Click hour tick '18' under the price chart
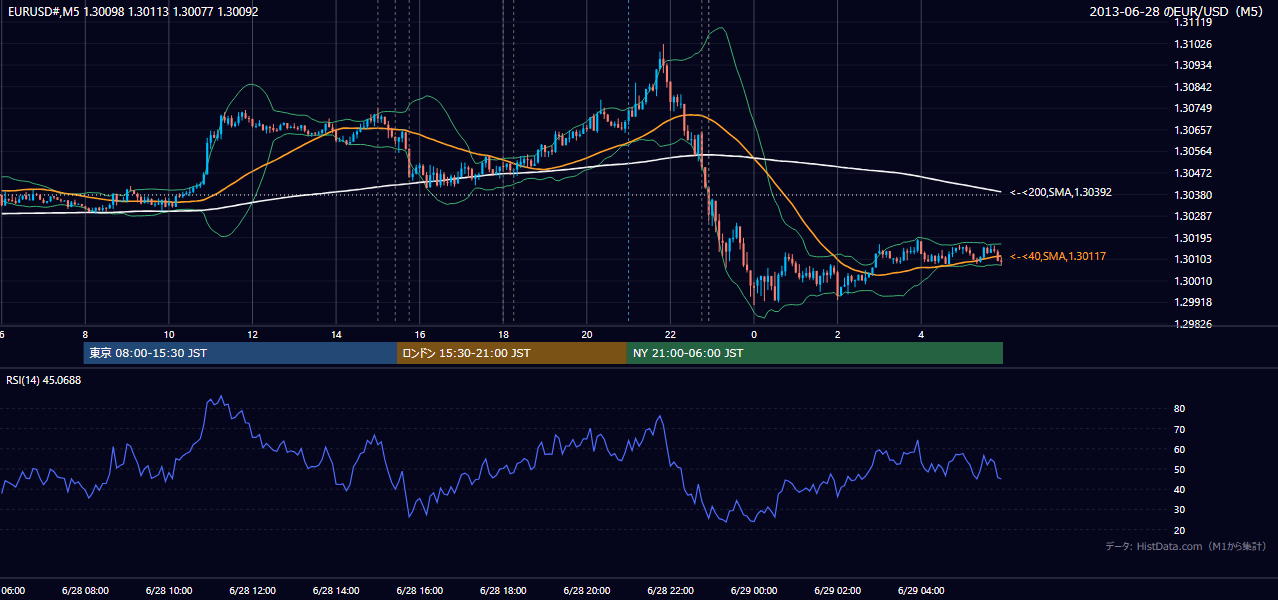 (x=503, y=334)
